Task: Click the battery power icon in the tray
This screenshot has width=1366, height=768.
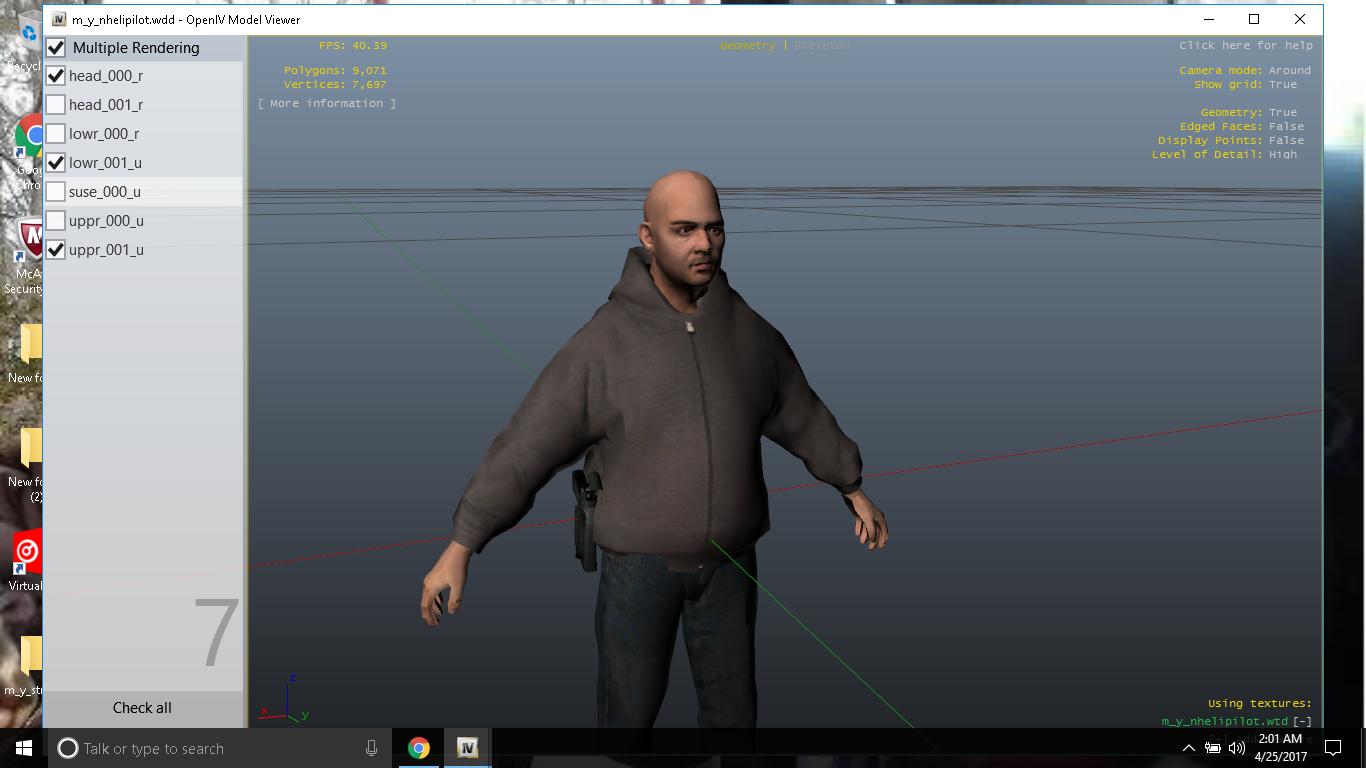Action: [1213, 748]
